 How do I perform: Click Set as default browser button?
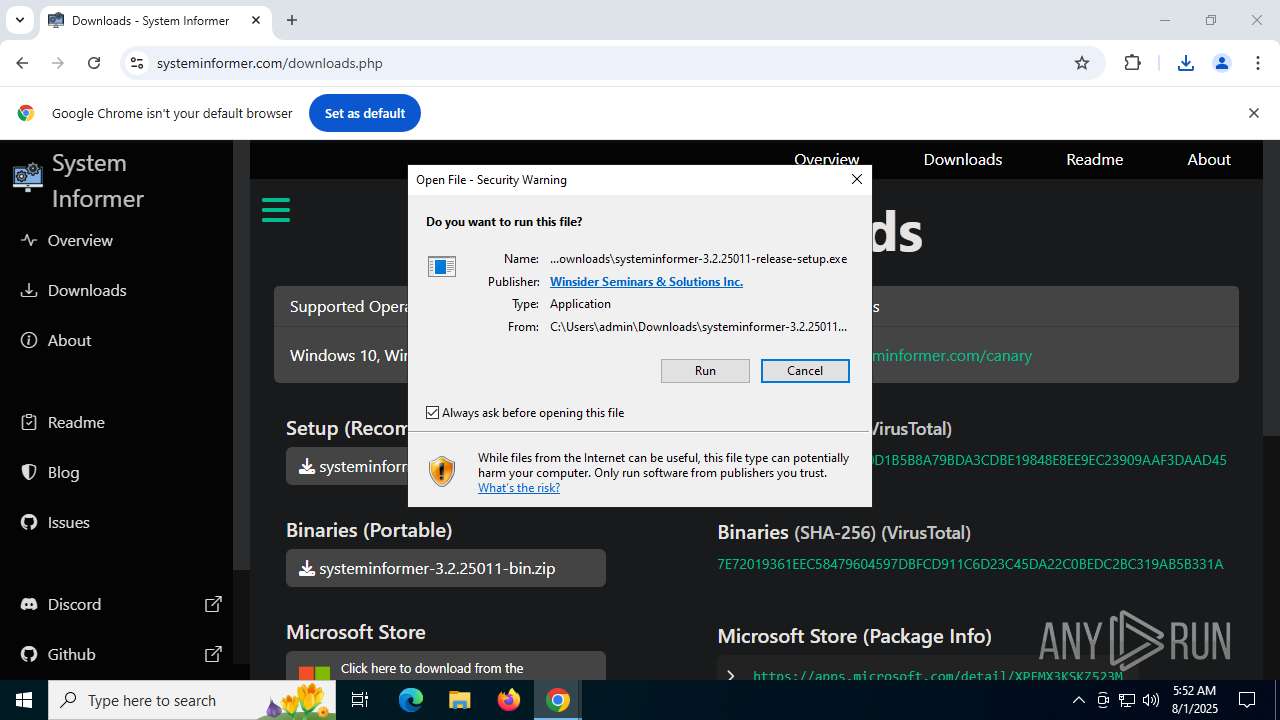(x=365, y=113)
